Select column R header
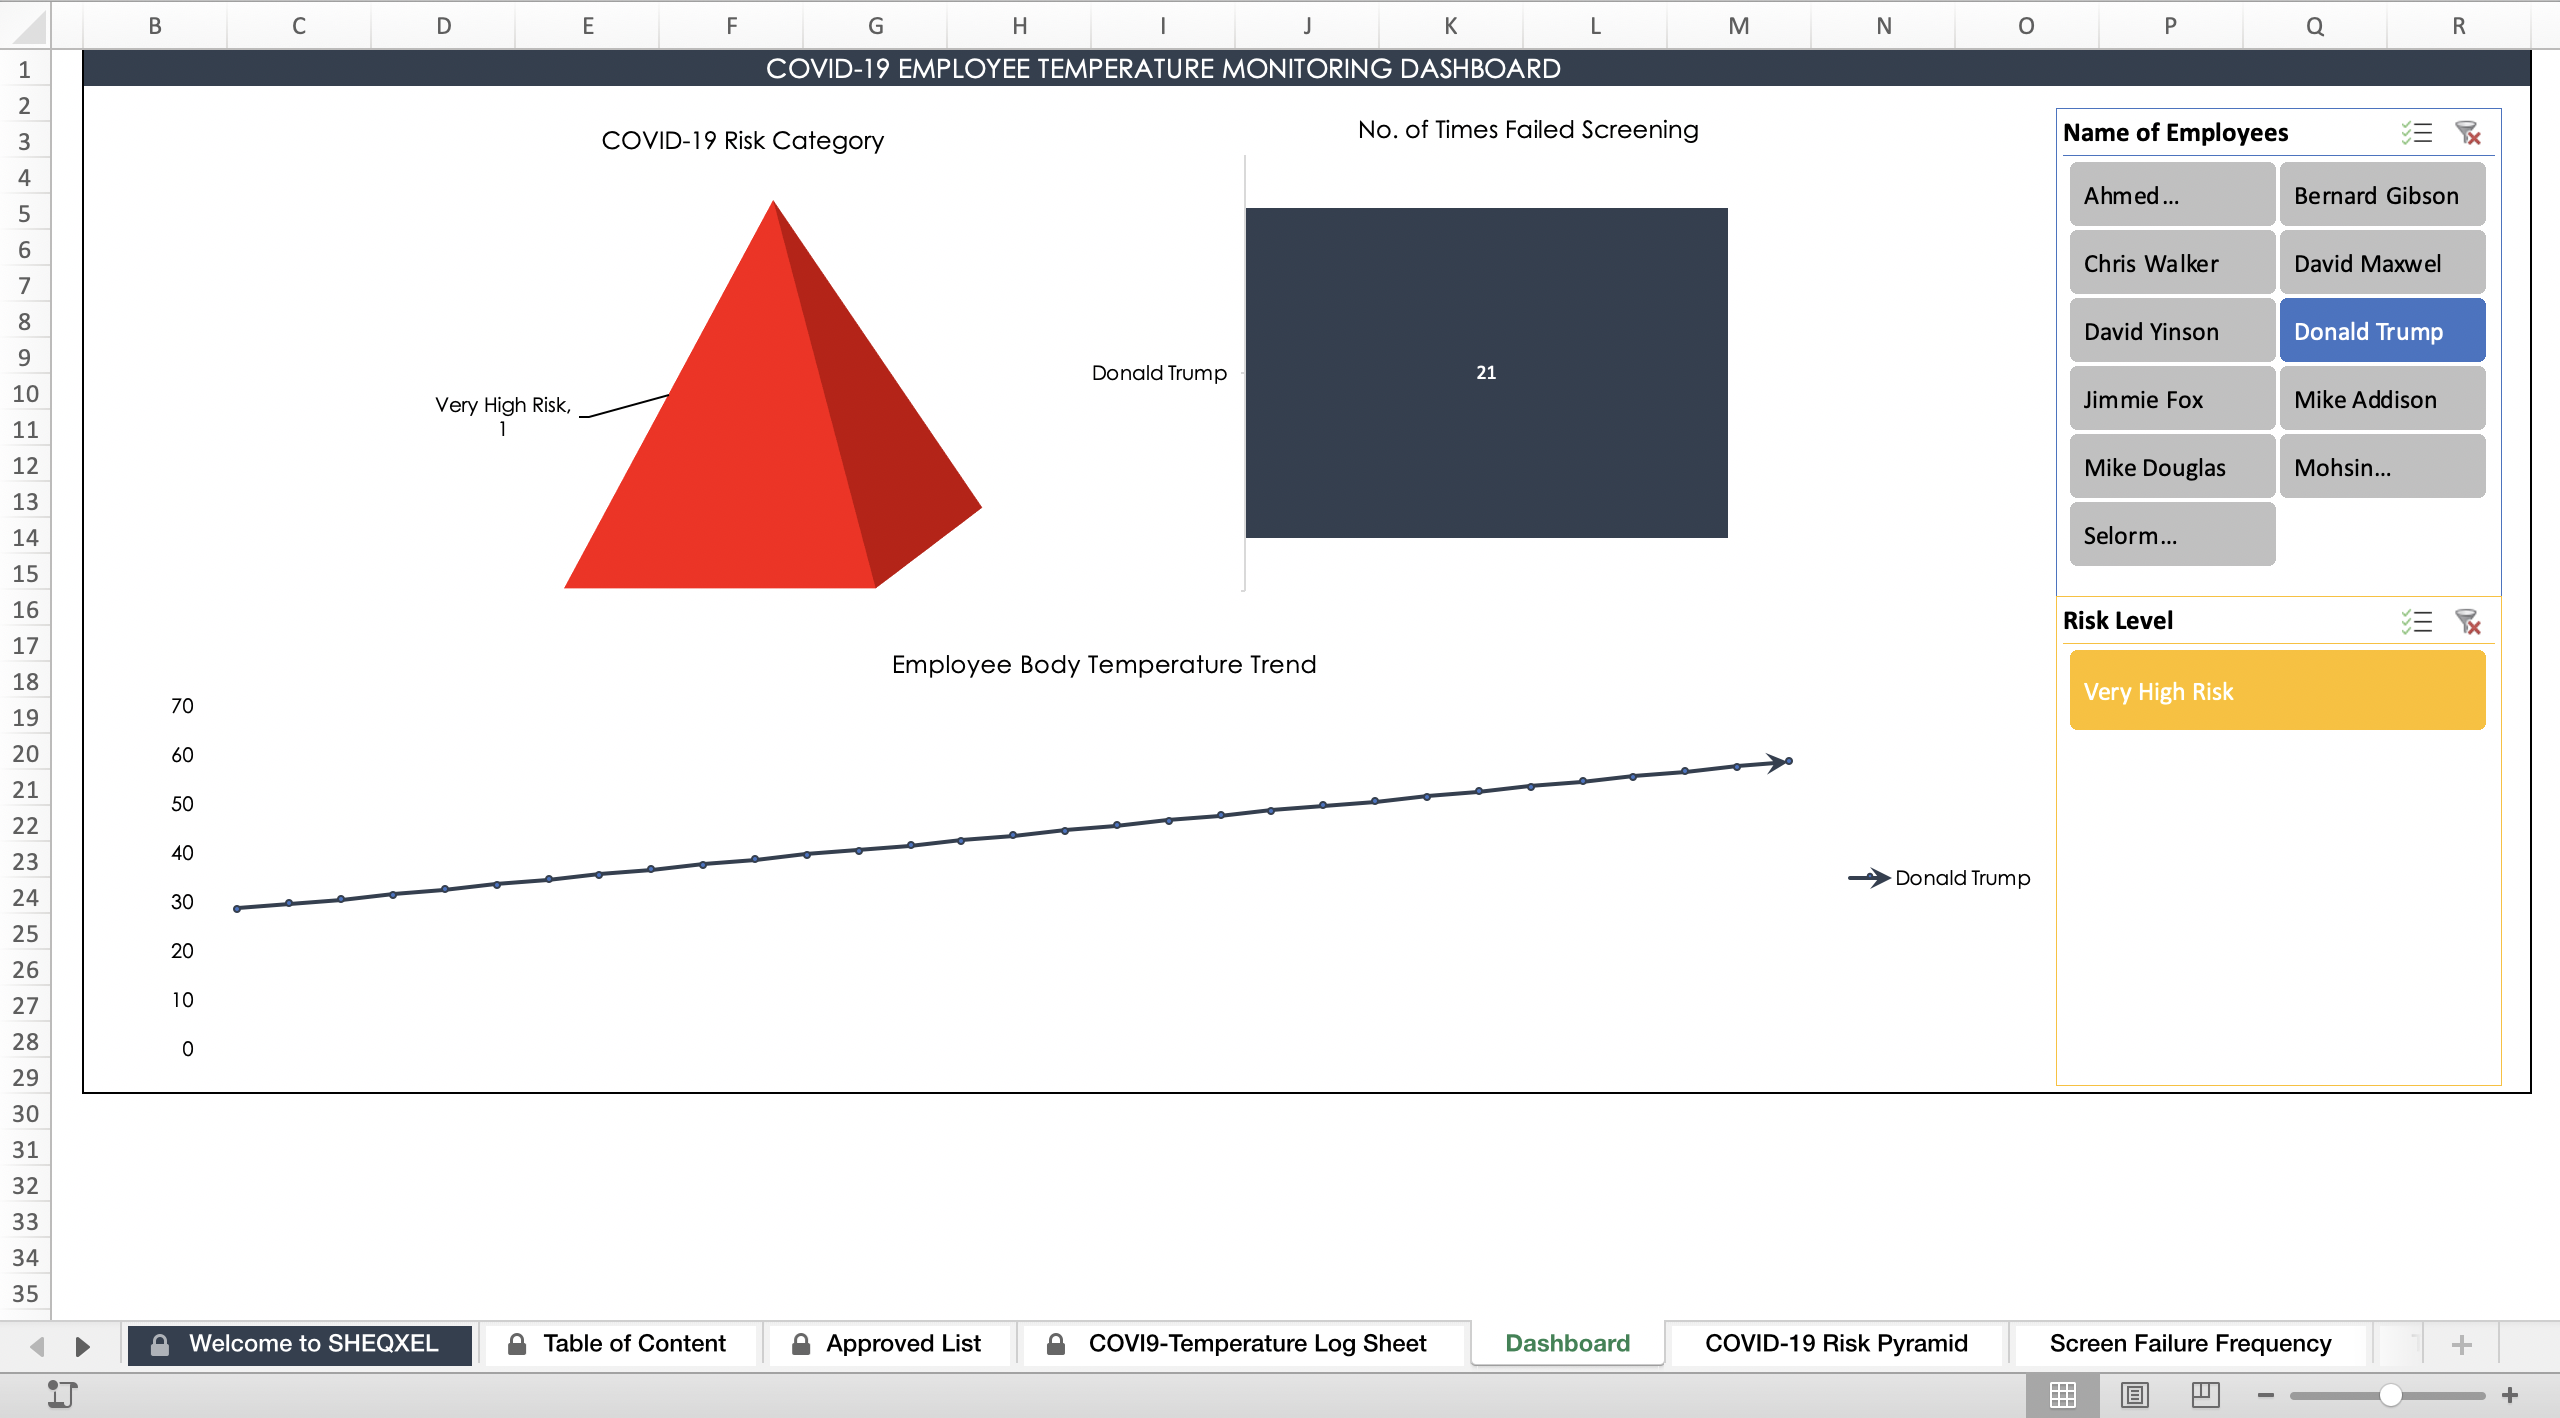The width and height of the screenshot is (2560, 1418). coord(2459,26)
